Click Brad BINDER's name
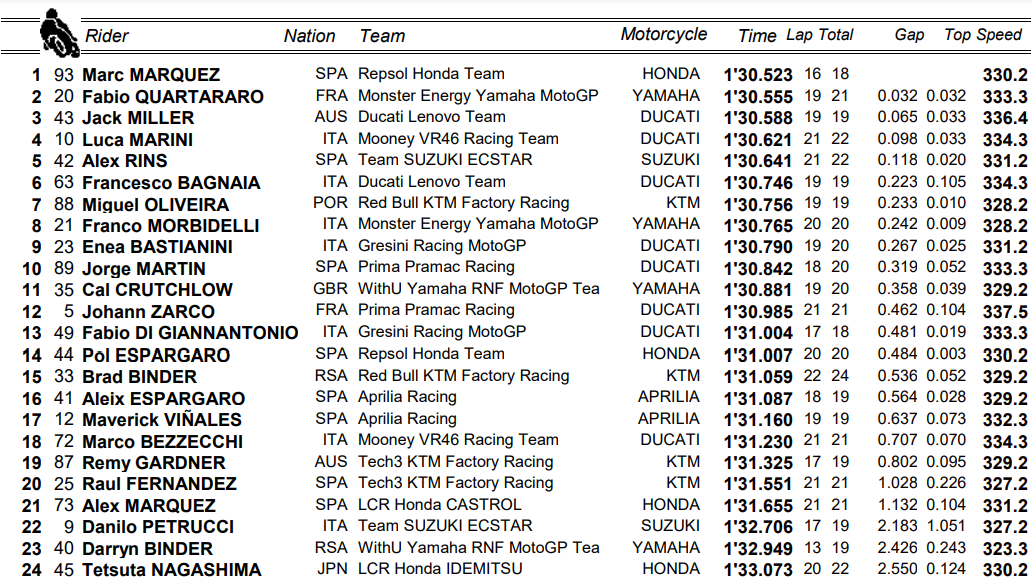 click(139, 377)
